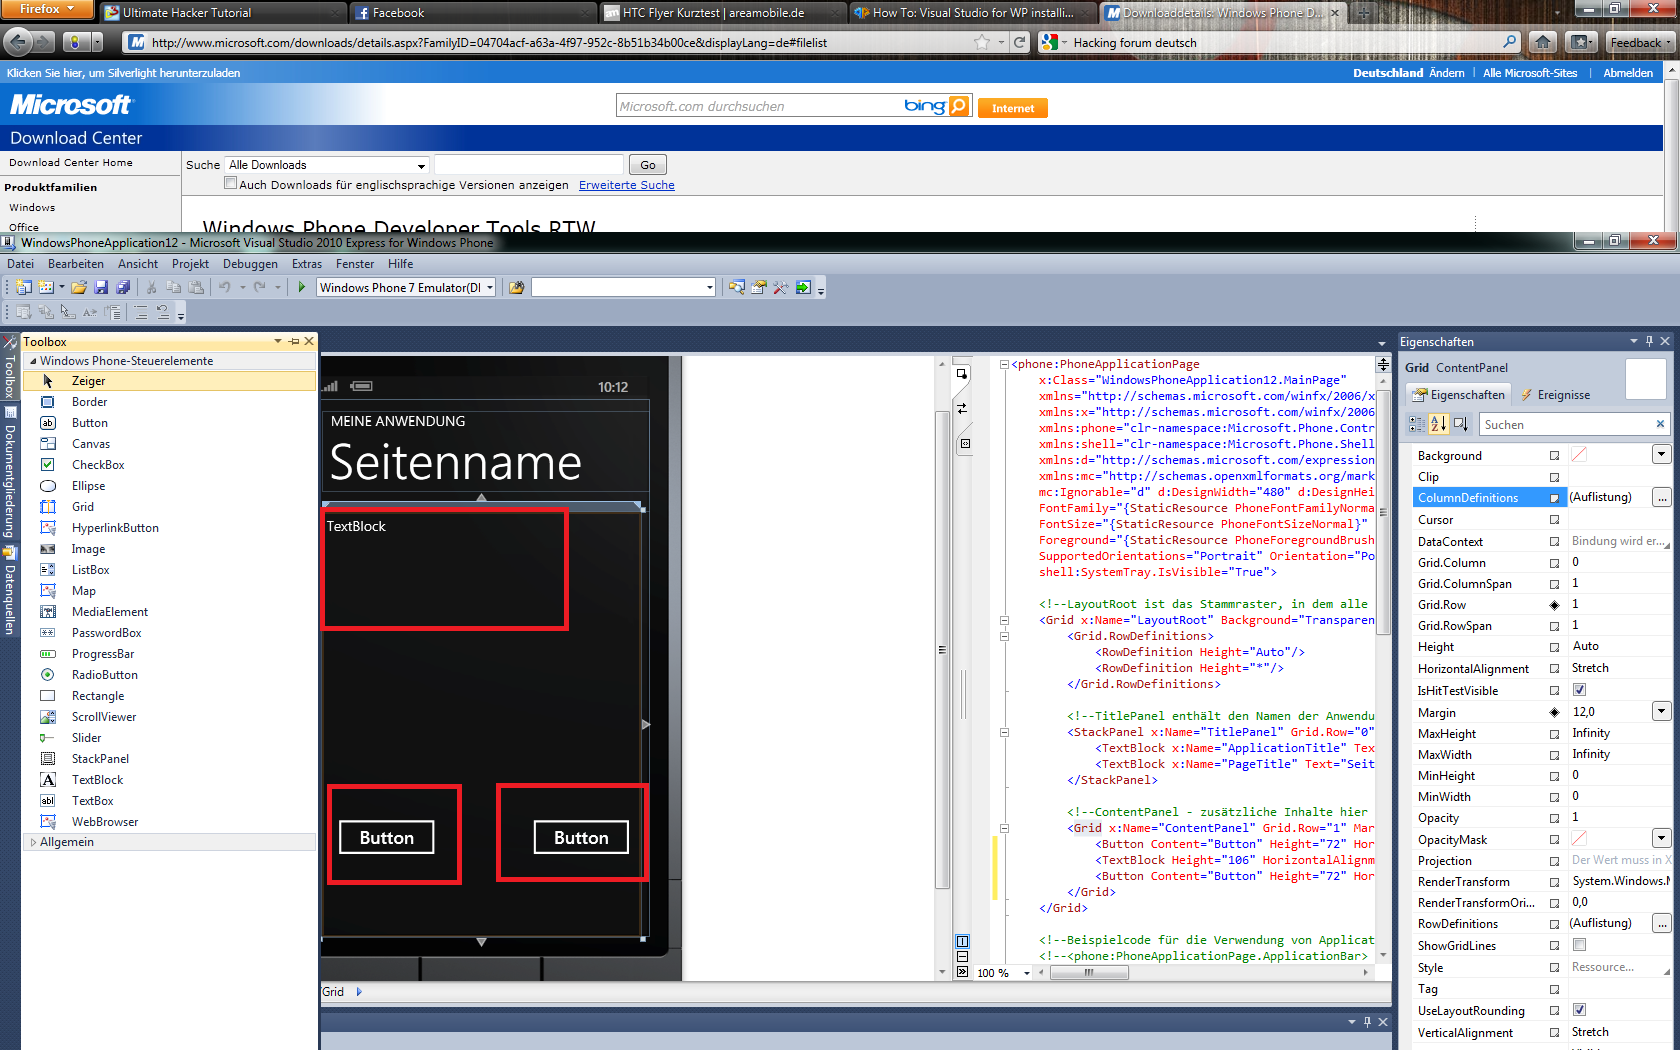Image resolution: width=1680 pixels, height=1050 pixels.
Task: Switch to the Facebook browser tab
Action: (x=472, y=13)
